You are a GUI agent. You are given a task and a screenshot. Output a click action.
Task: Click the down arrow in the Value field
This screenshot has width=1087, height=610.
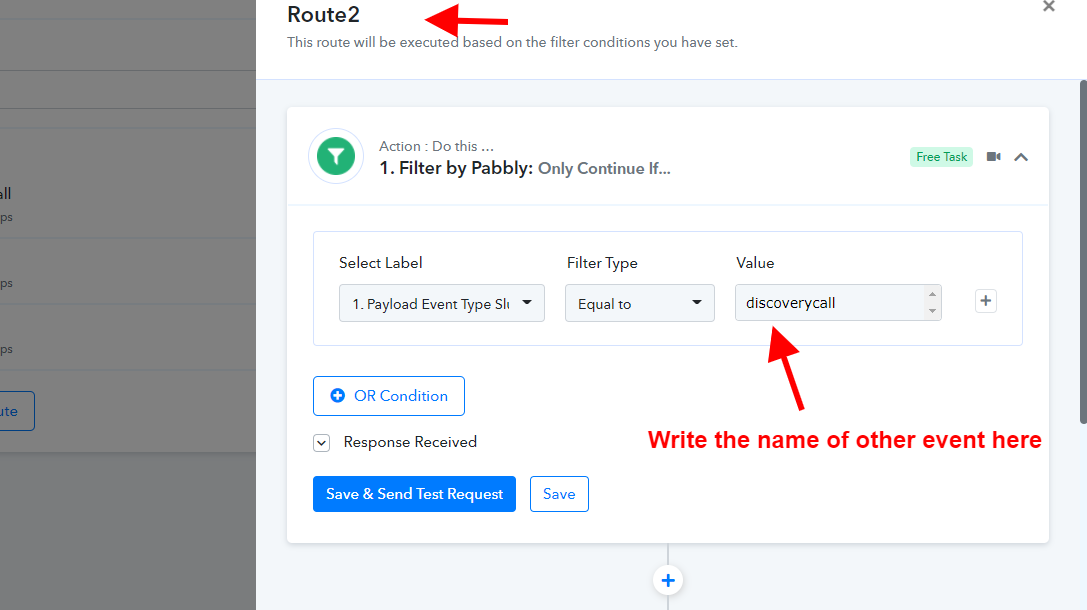pos(932,311)
